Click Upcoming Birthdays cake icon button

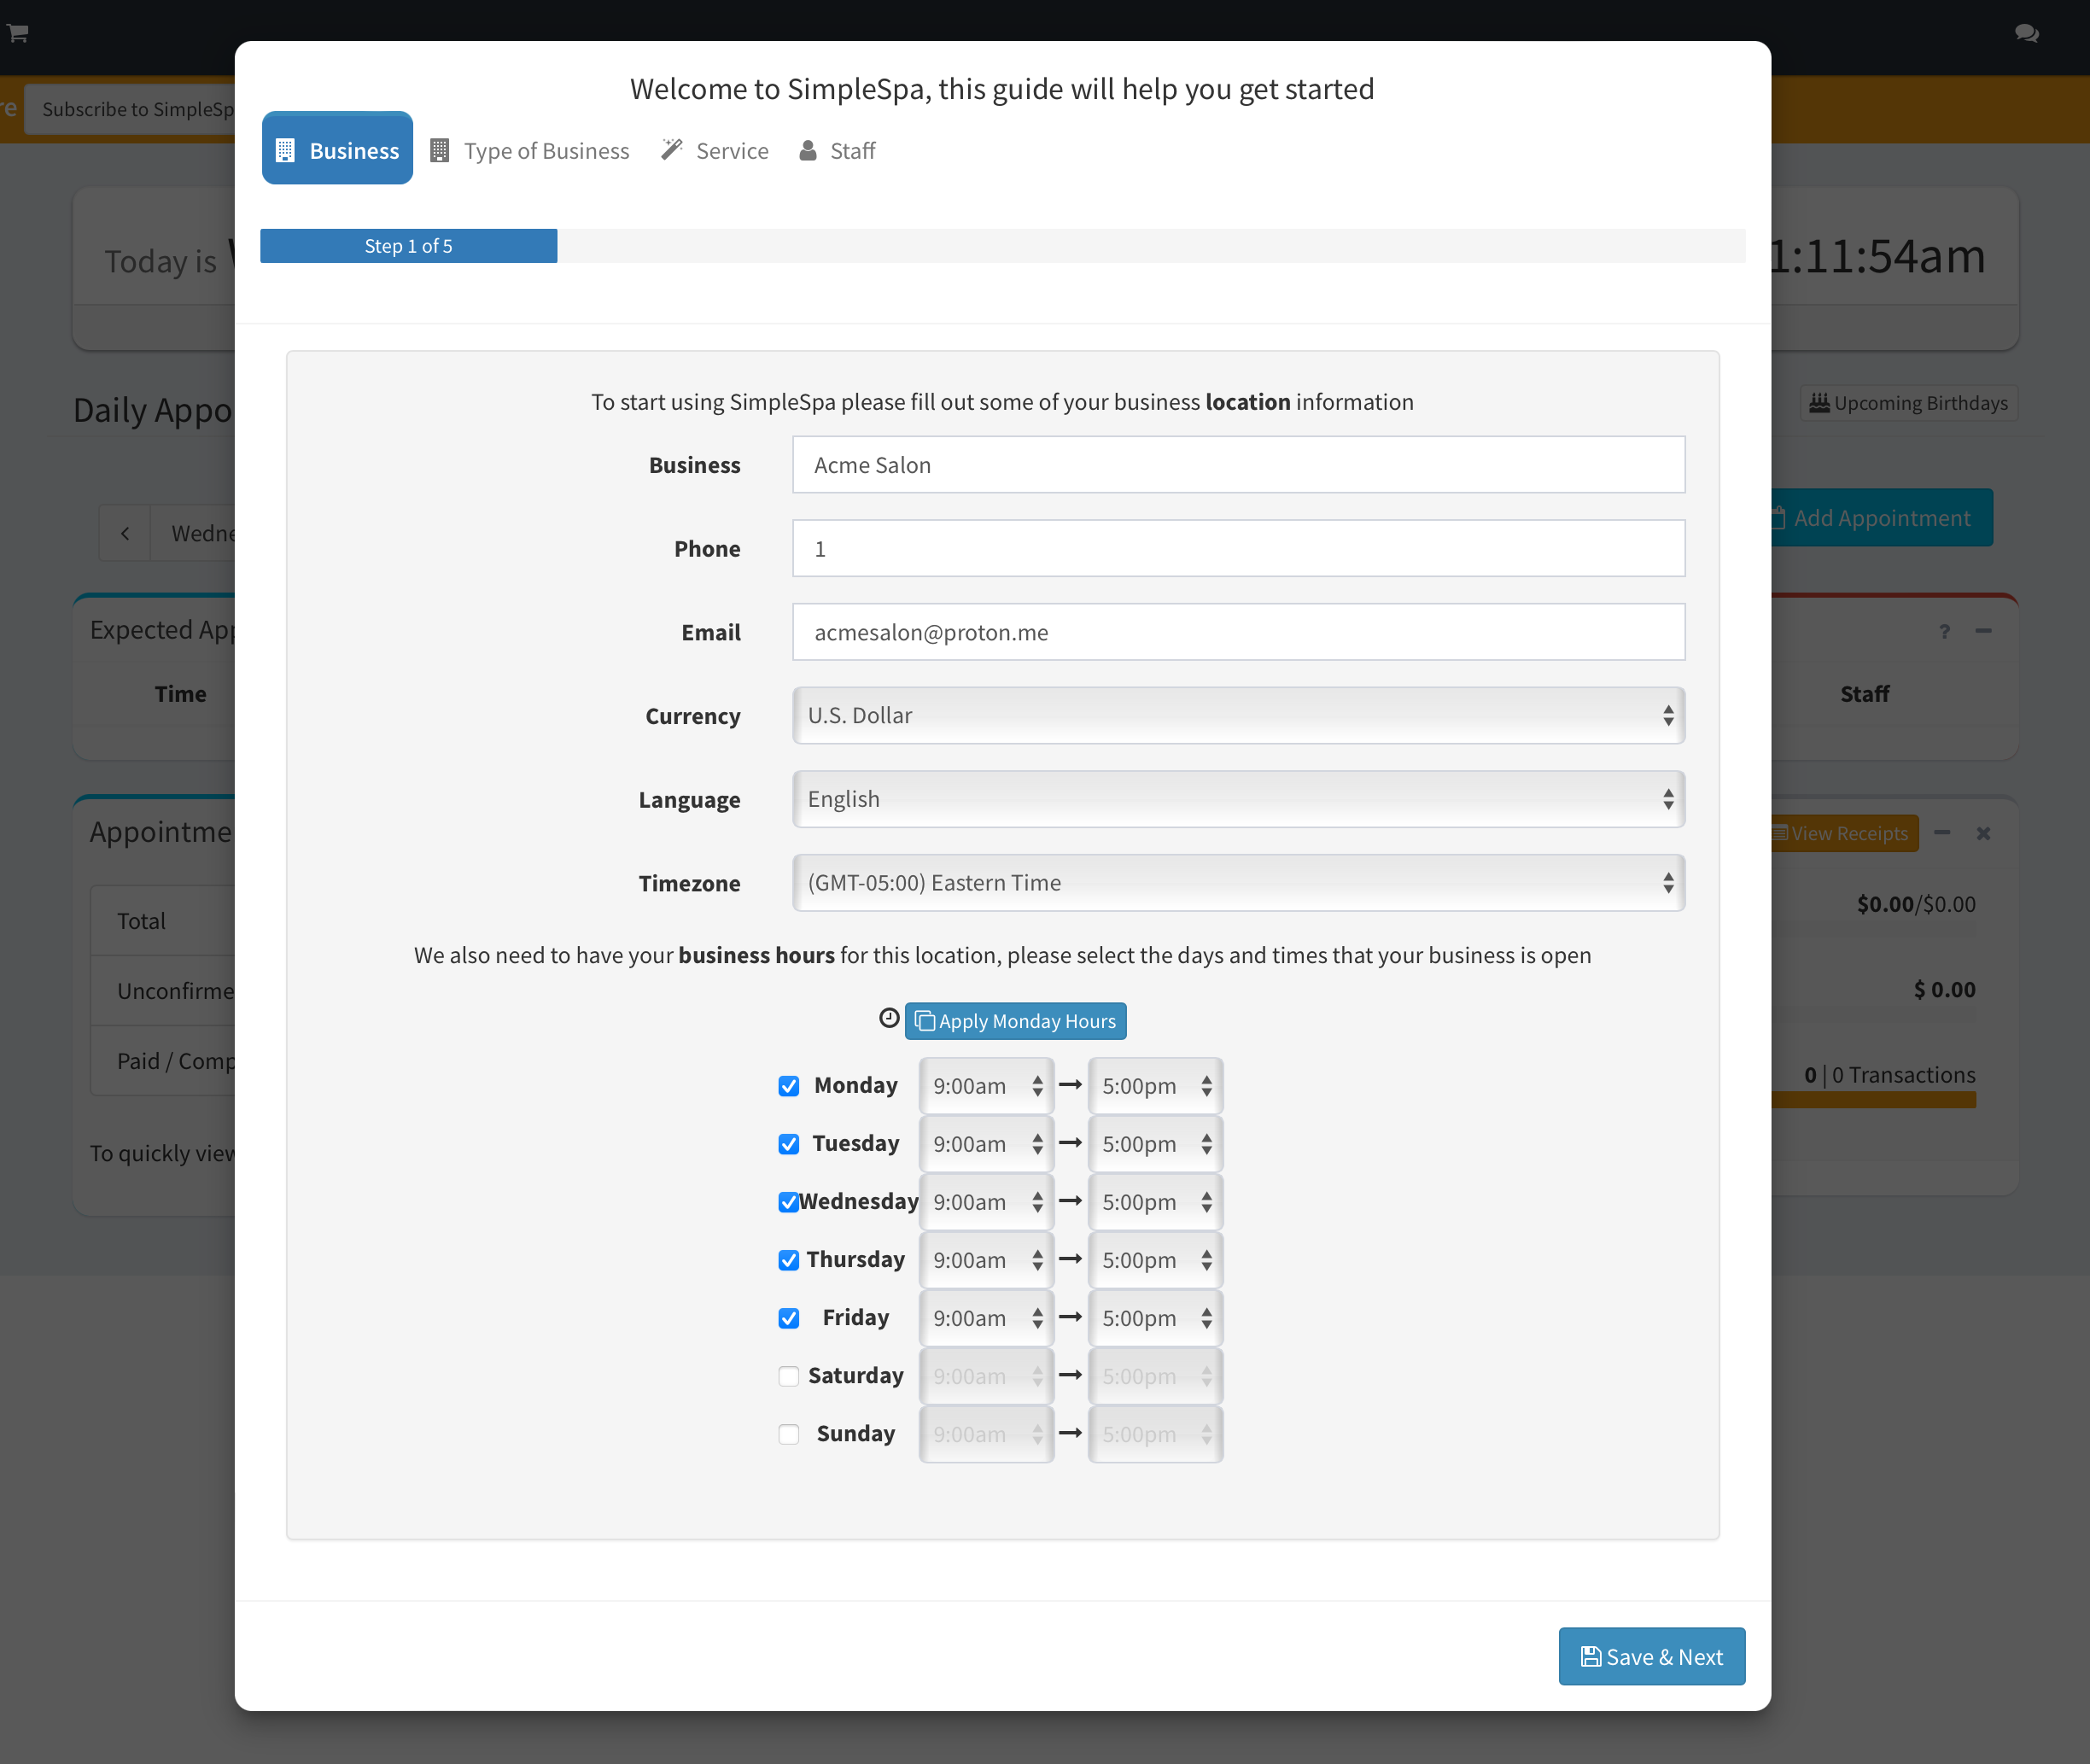(x=1908, y=403)
